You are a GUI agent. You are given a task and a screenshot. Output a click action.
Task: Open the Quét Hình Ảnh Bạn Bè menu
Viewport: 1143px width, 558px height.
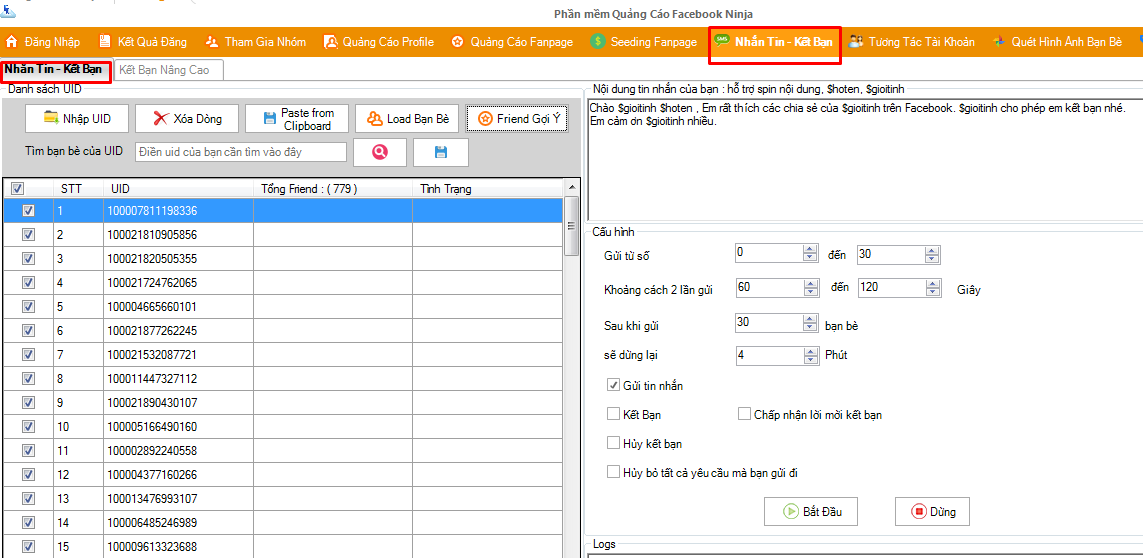pos(1057,42)
